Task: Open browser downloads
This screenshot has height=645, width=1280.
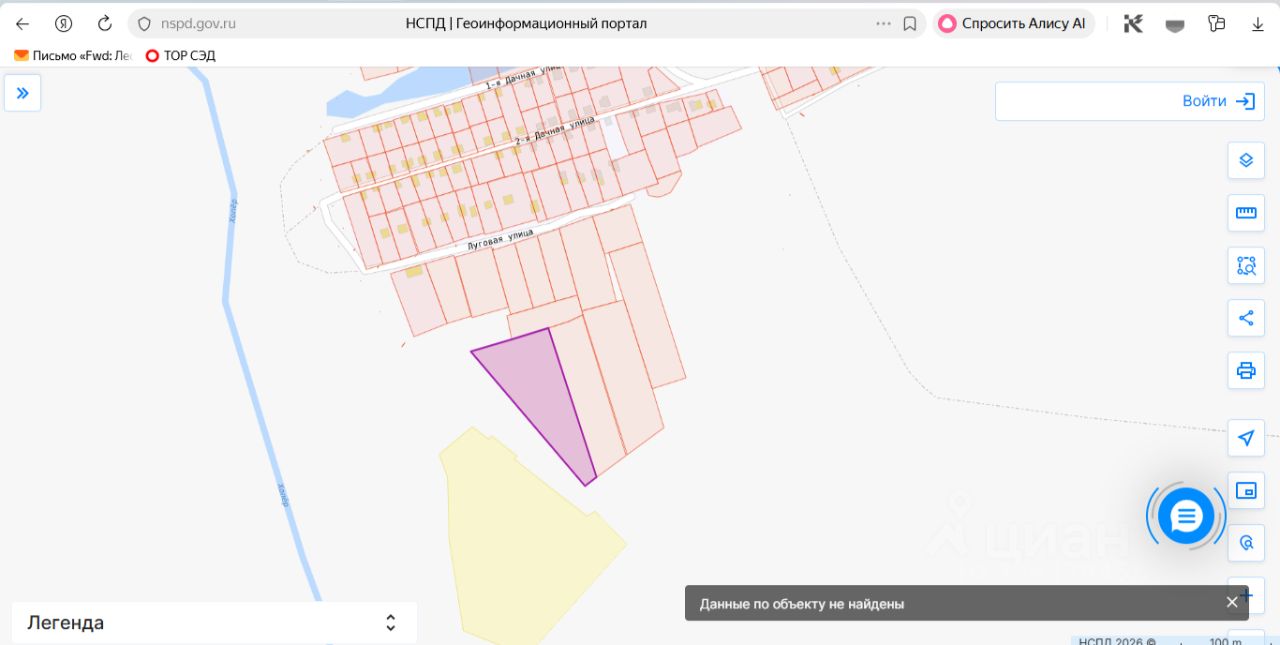Action: click(x=1258, y=23)
